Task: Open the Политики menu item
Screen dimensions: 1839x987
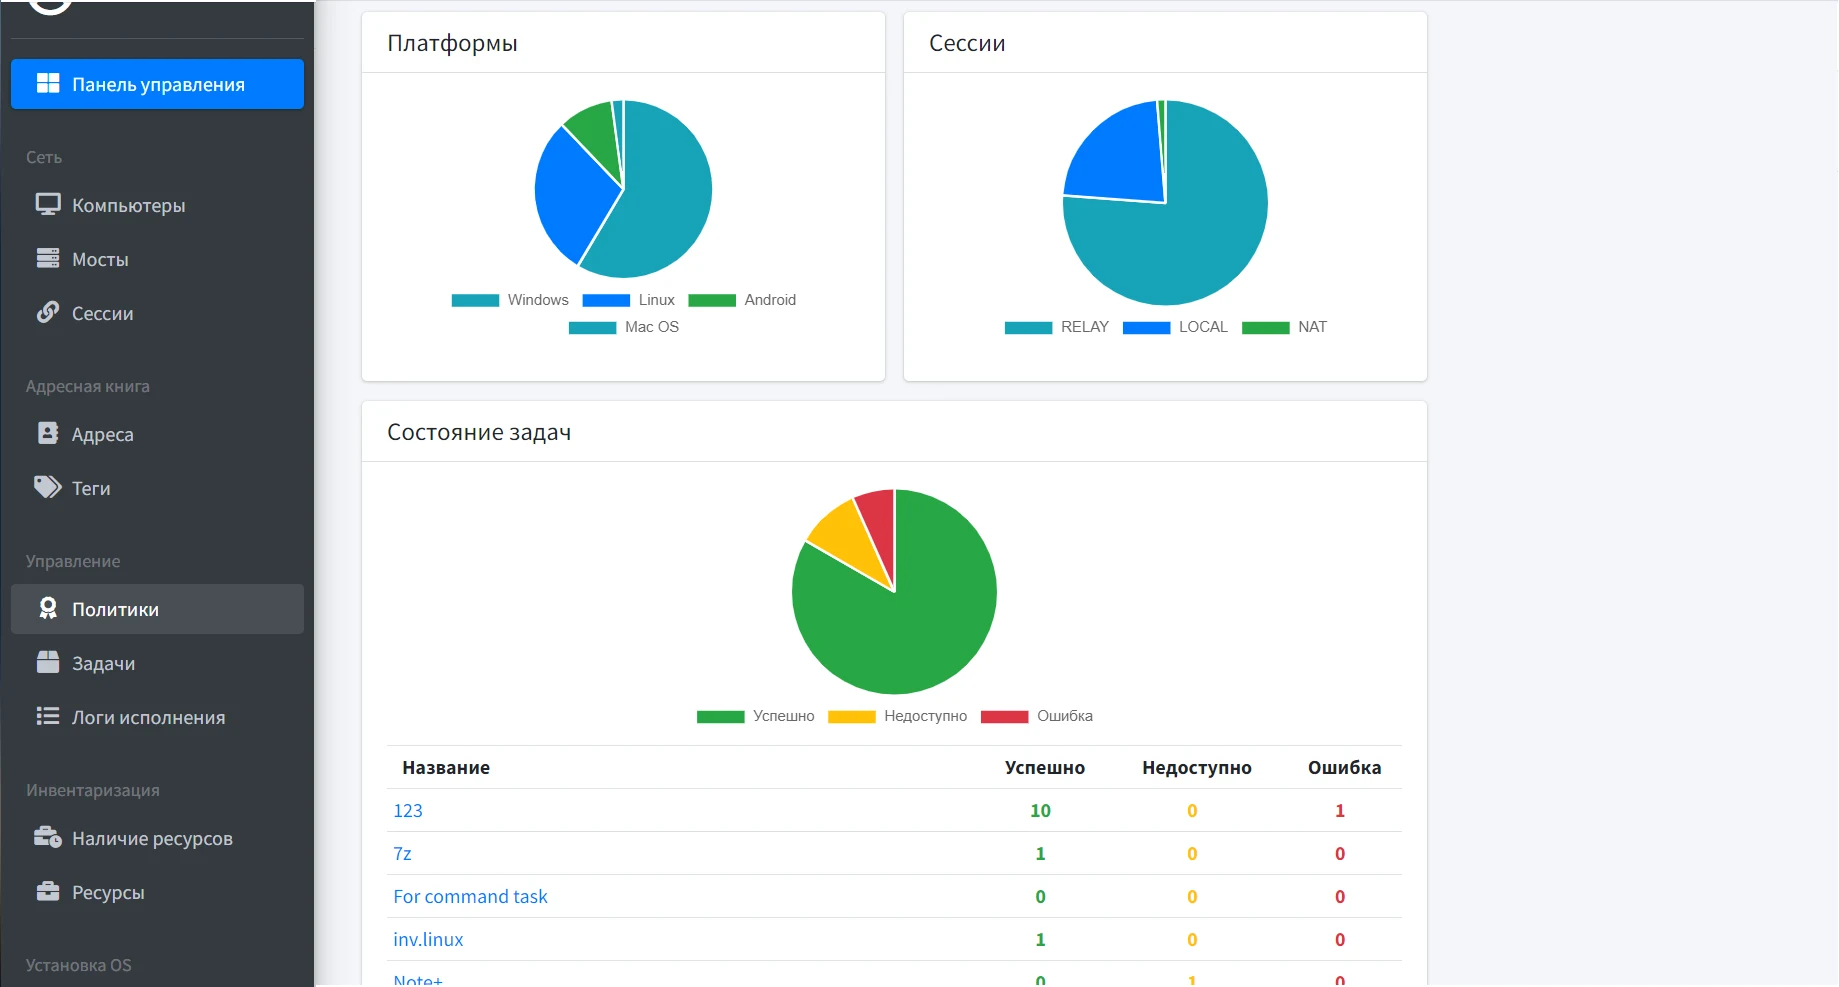Action: click(x=157, y=609)
